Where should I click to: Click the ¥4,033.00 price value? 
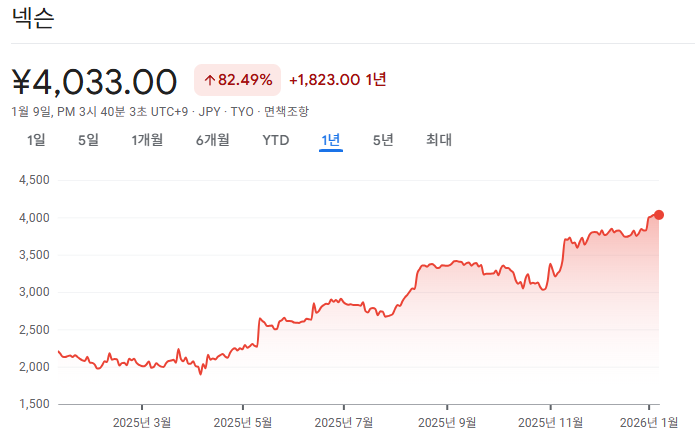pos(94,81)
